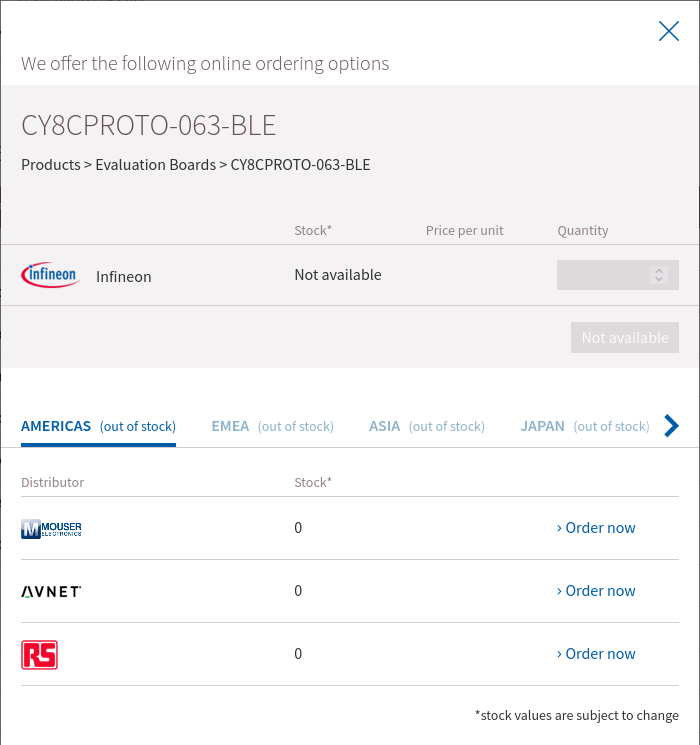Switch to the EMEA region tab
This screenshot has width=700, height=745.
tap(273, 427)
